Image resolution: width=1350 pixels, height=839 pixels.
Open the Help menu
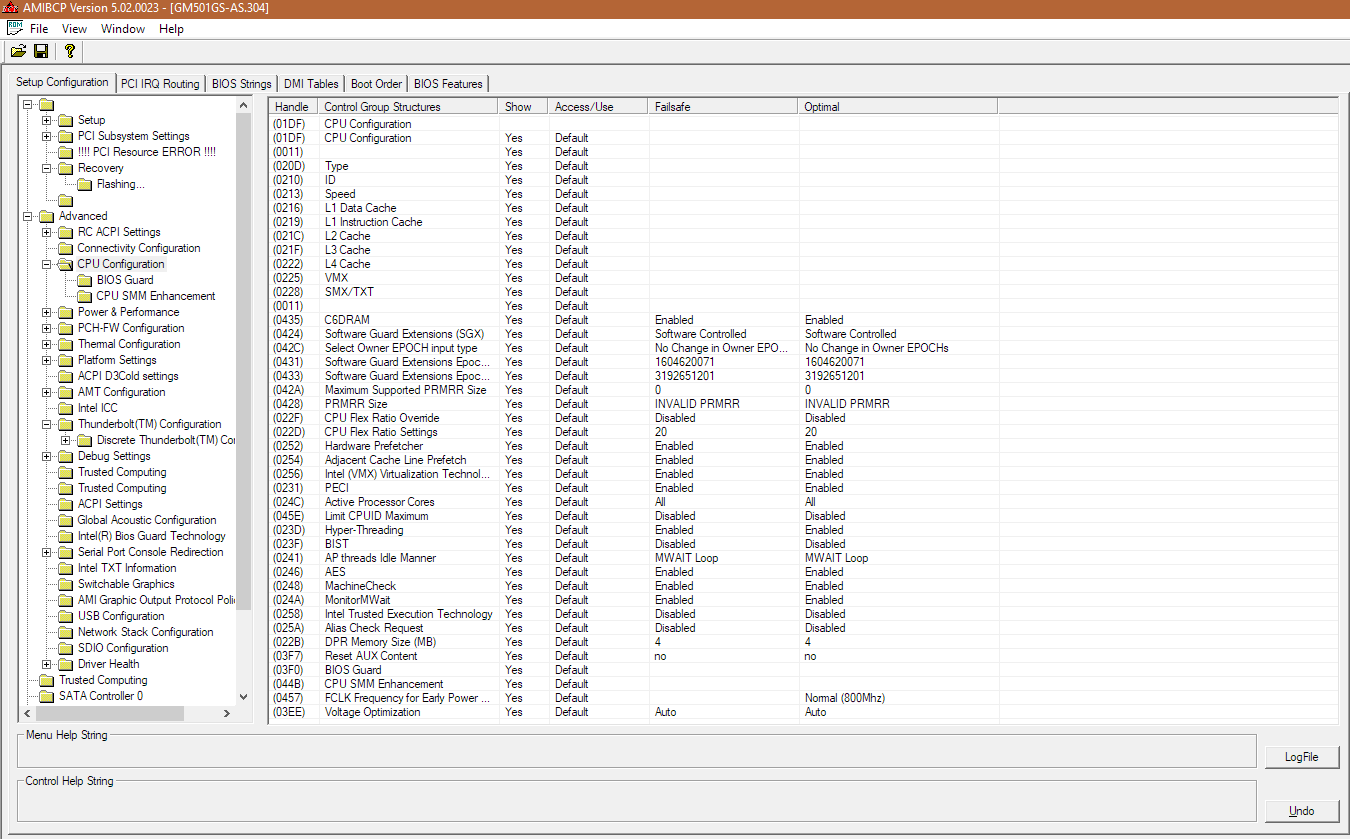coord(171,29)
